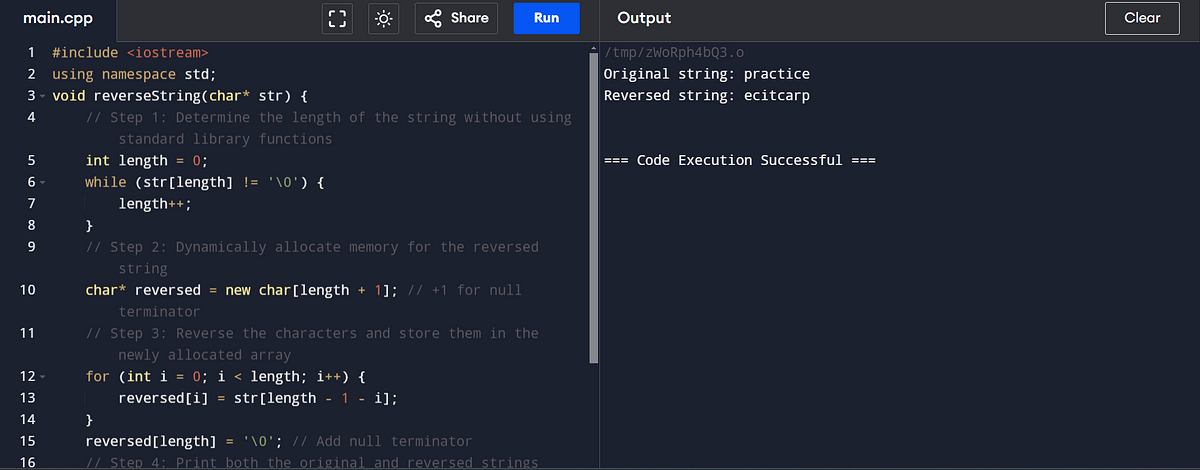Collapse the reverseString function at line 3

coord(43,96)
